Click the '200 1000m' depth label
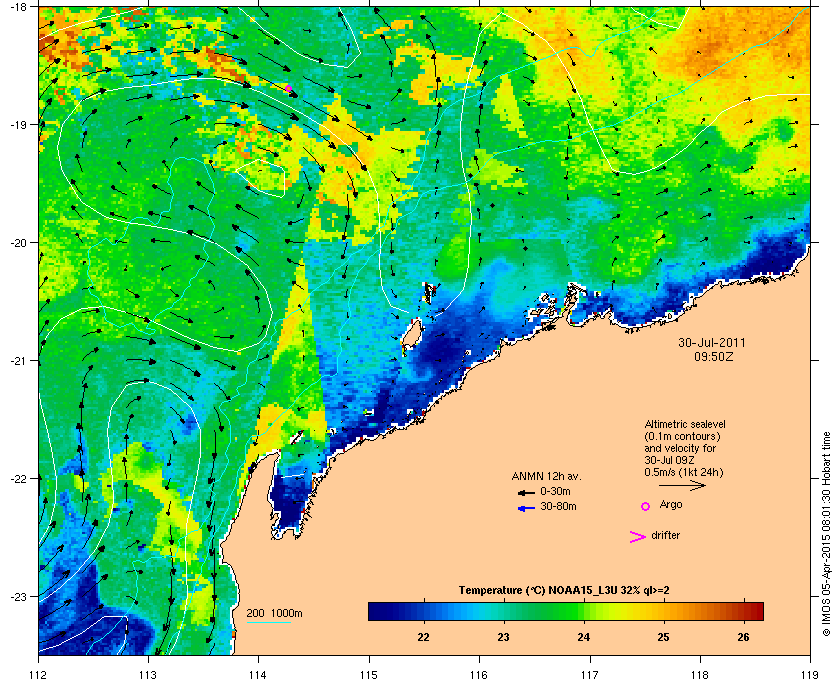The image size is (840, 680). point(274,613)
